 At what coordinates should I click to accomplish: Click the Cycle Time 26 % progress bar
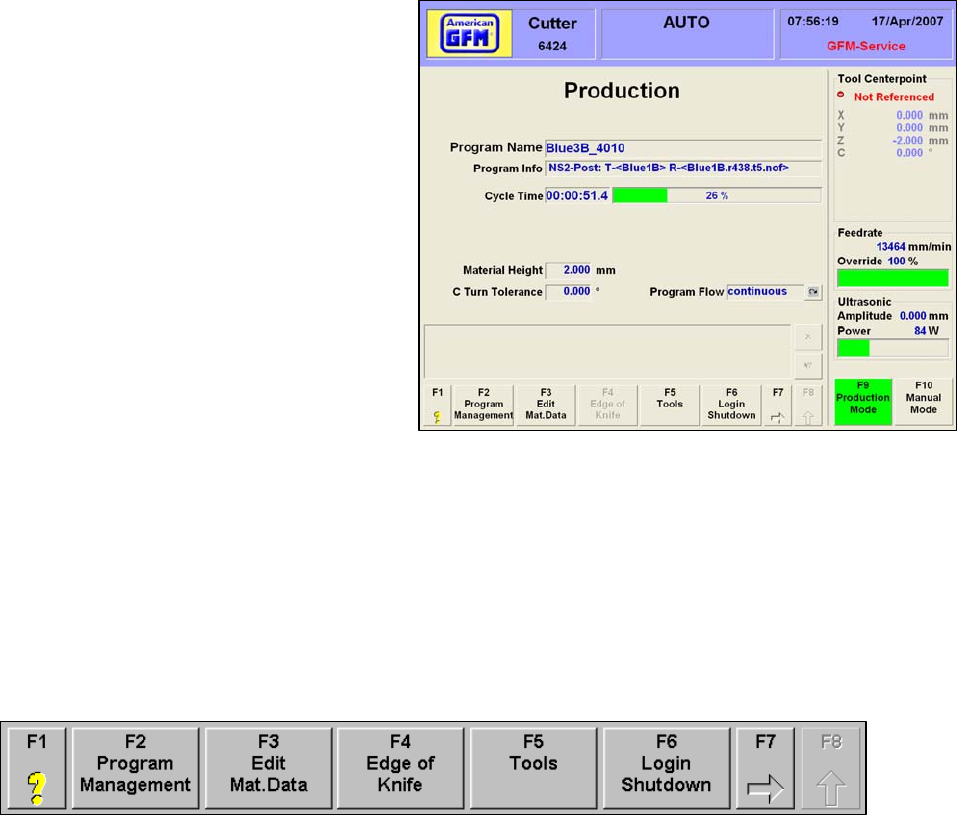point(717,195)
